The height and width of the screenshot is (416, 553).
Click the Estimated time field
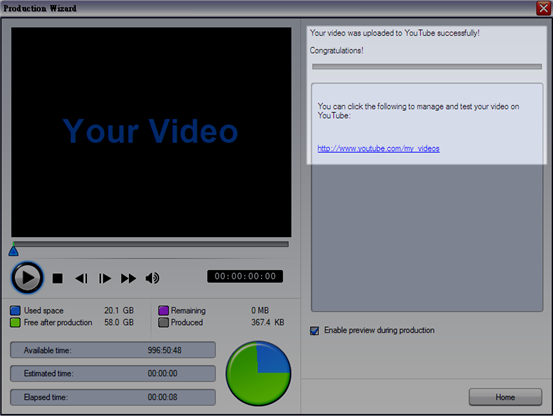coord(113,373)
